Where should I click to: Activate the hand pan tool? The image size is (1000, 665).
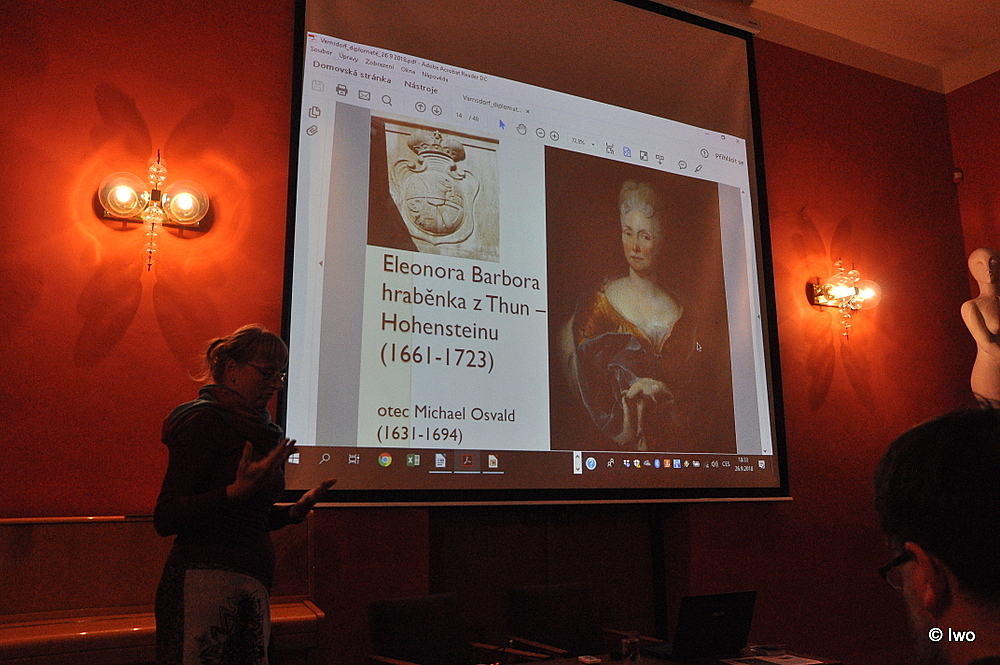tap(521, 129)
